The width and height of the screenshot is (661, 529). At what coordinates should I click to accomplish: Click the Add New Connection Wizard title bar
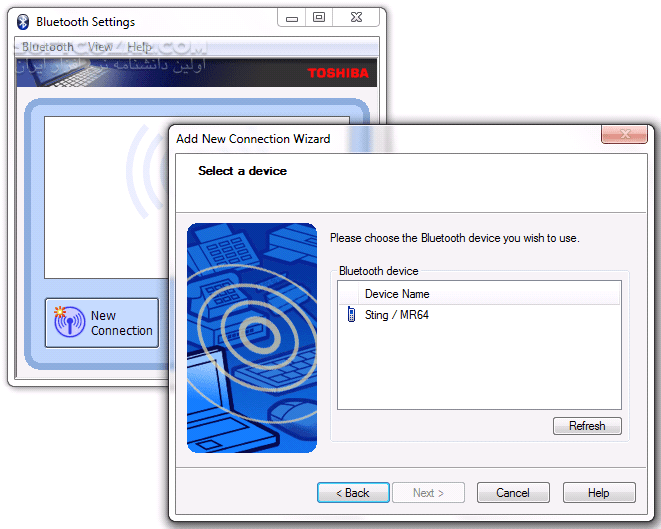[380, 139]
